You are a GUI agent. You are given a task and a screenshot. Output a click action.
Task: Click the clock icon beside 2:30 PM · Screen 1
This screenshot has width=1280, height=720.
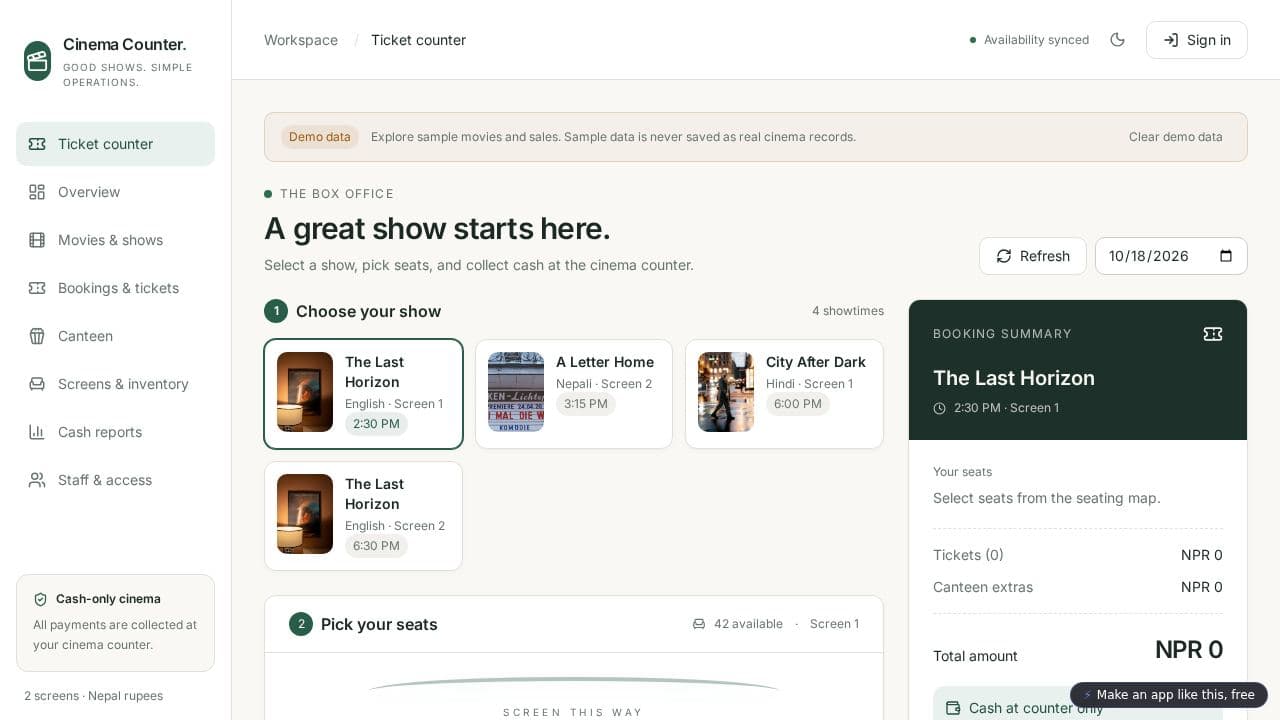tap(939, 408)
